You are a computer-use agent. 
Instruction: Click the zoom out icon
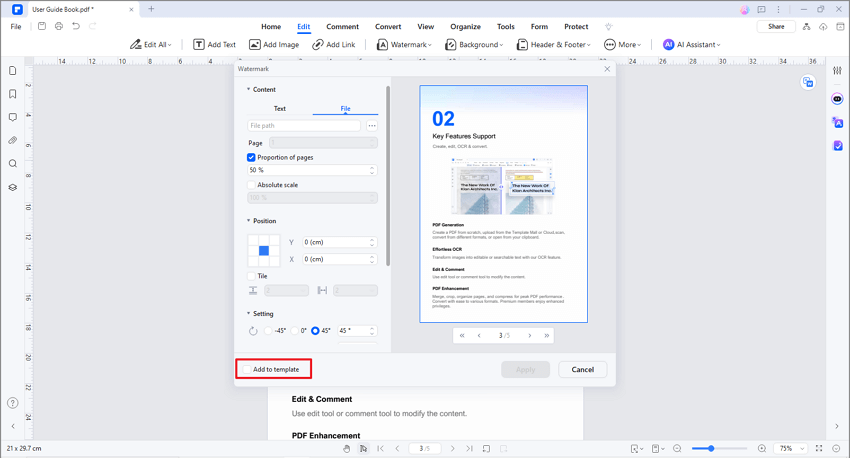(677, 448)
